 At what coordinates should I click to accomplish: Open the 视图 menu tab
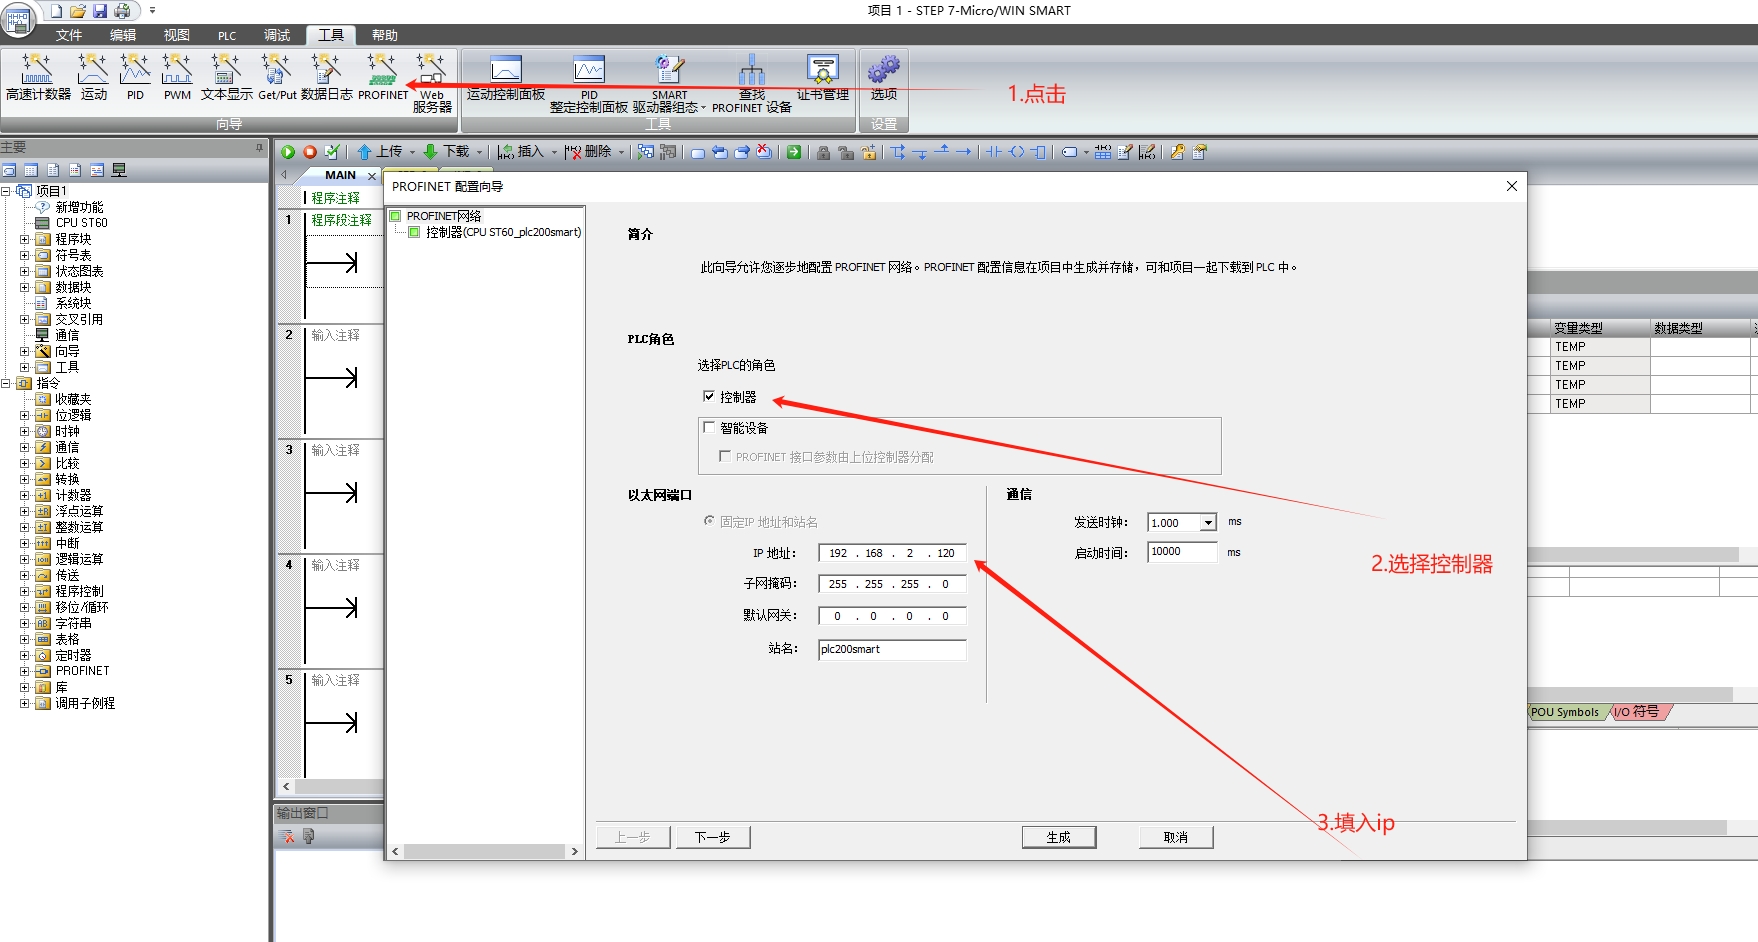click(x=176, y=35)
